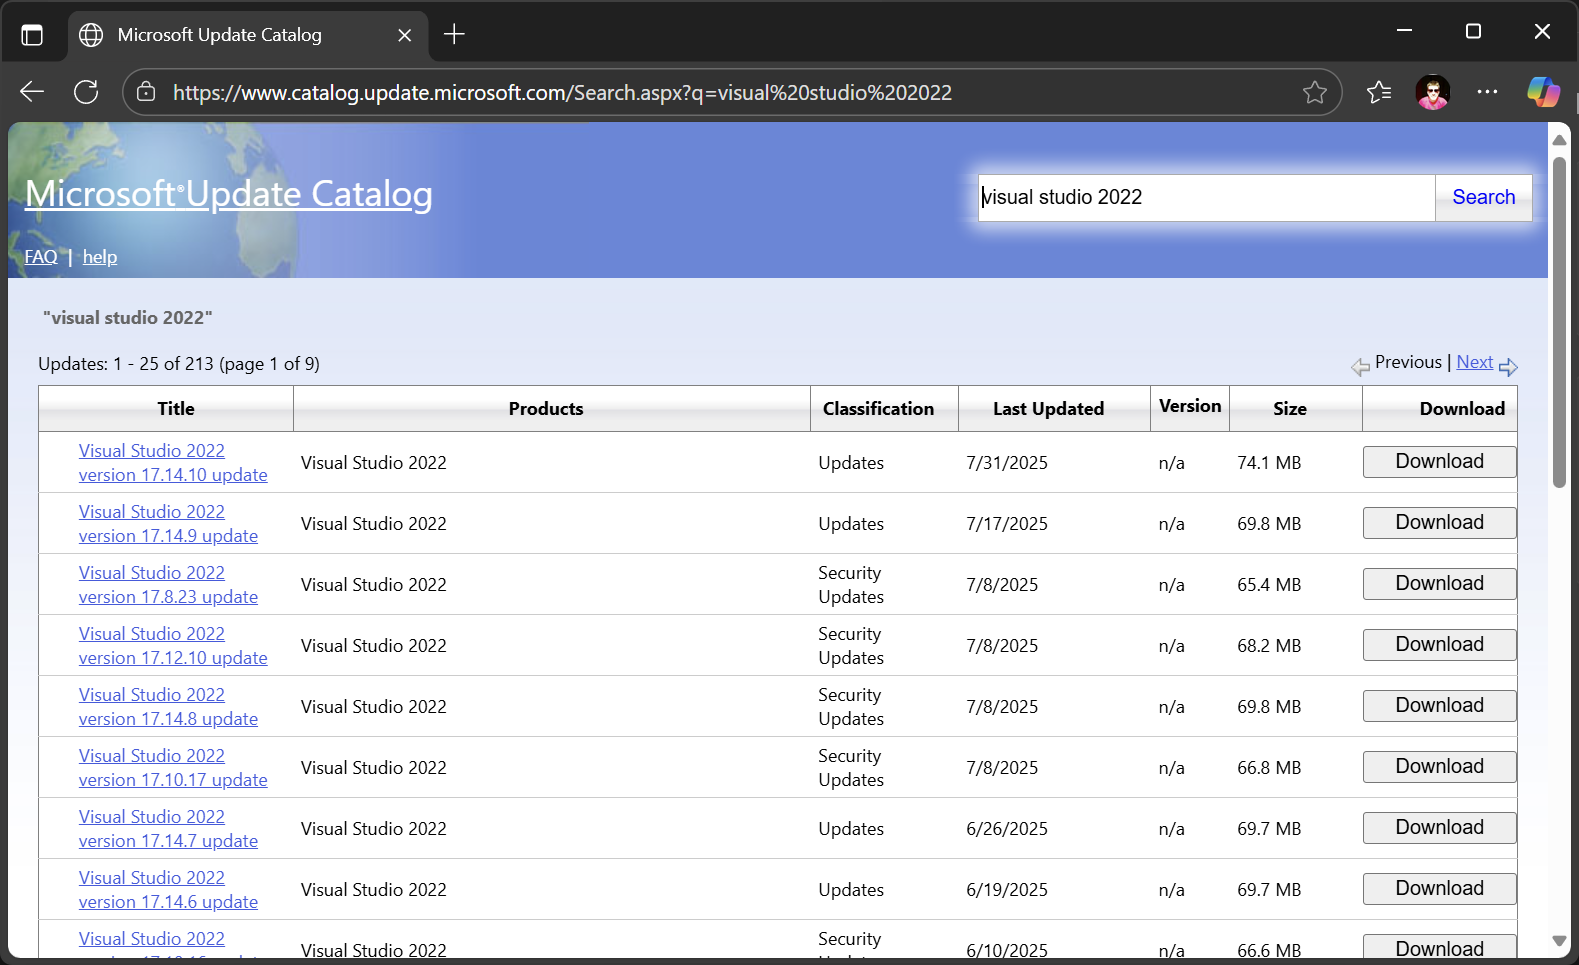Sort results by Classification column

[x=878, y=408]
